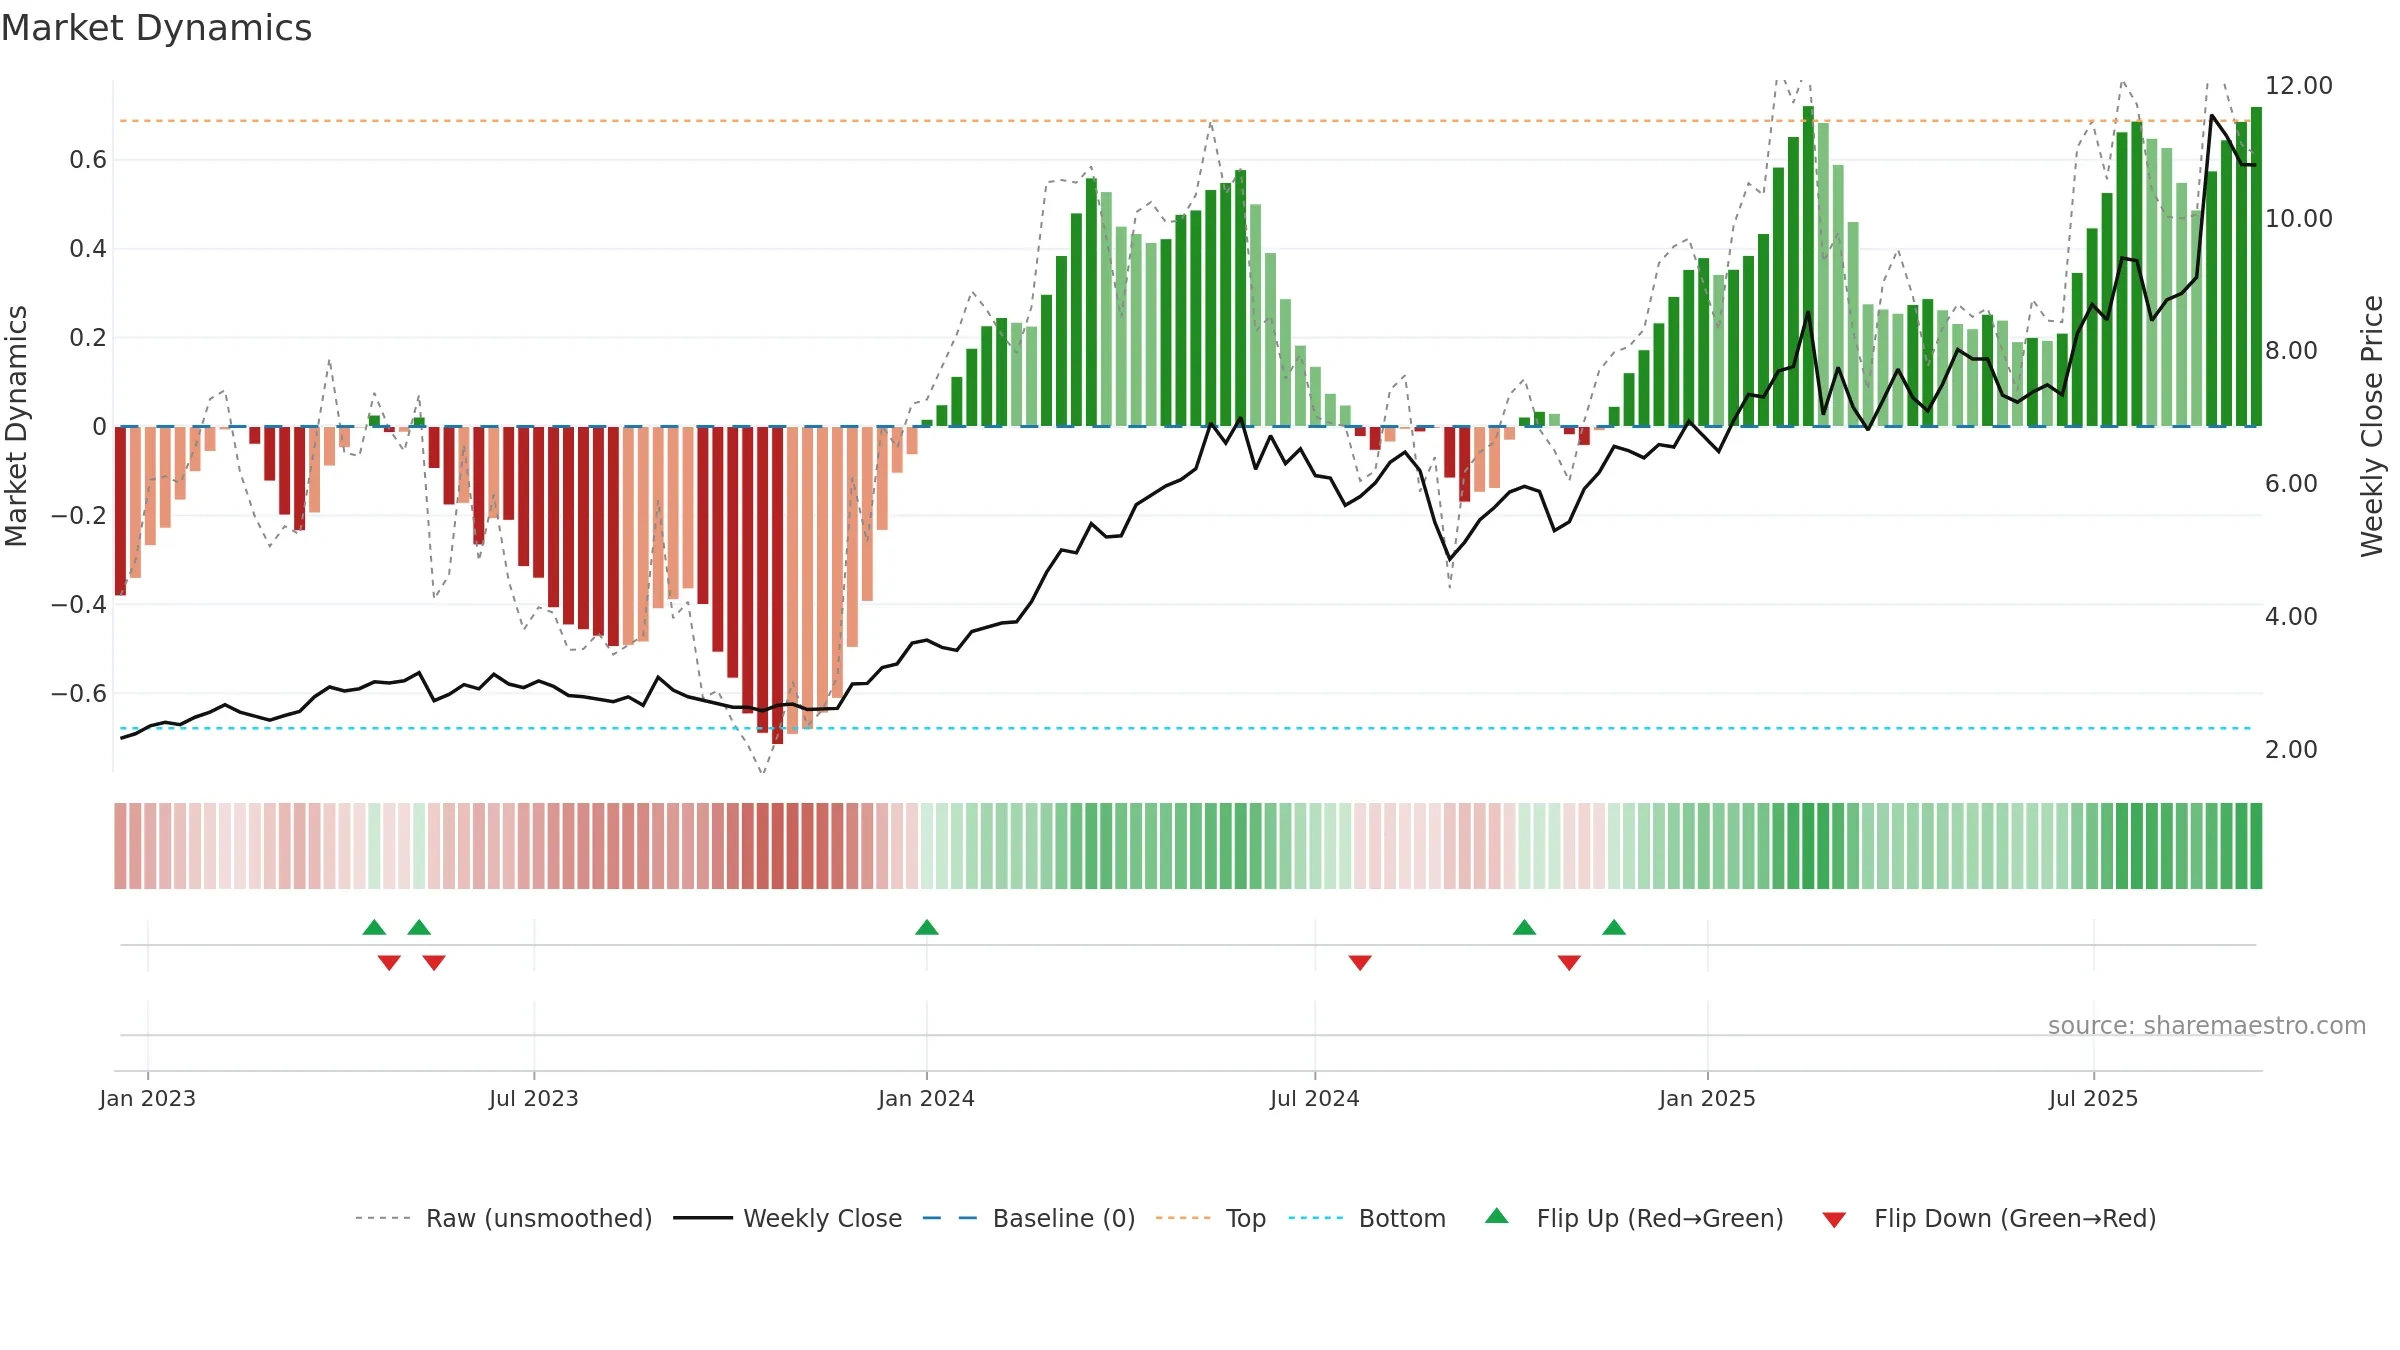Click the −0.6 left axis tick

pos(79,694)
